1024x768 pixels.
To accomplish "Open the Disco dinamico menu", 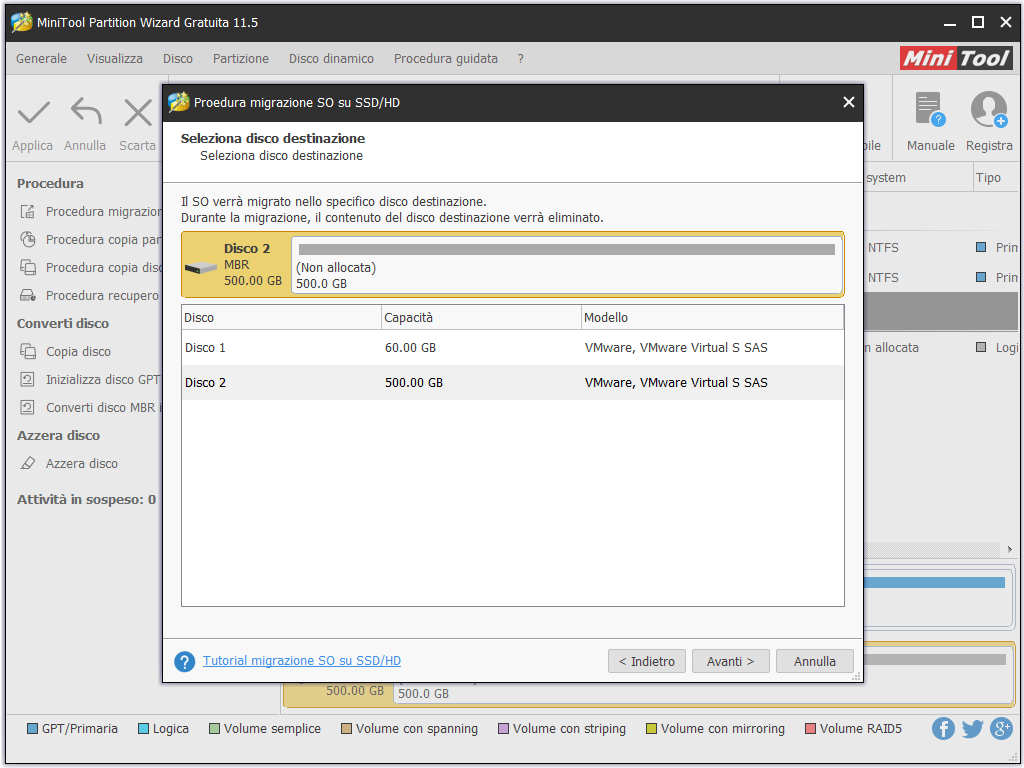I will coord(331,59).
